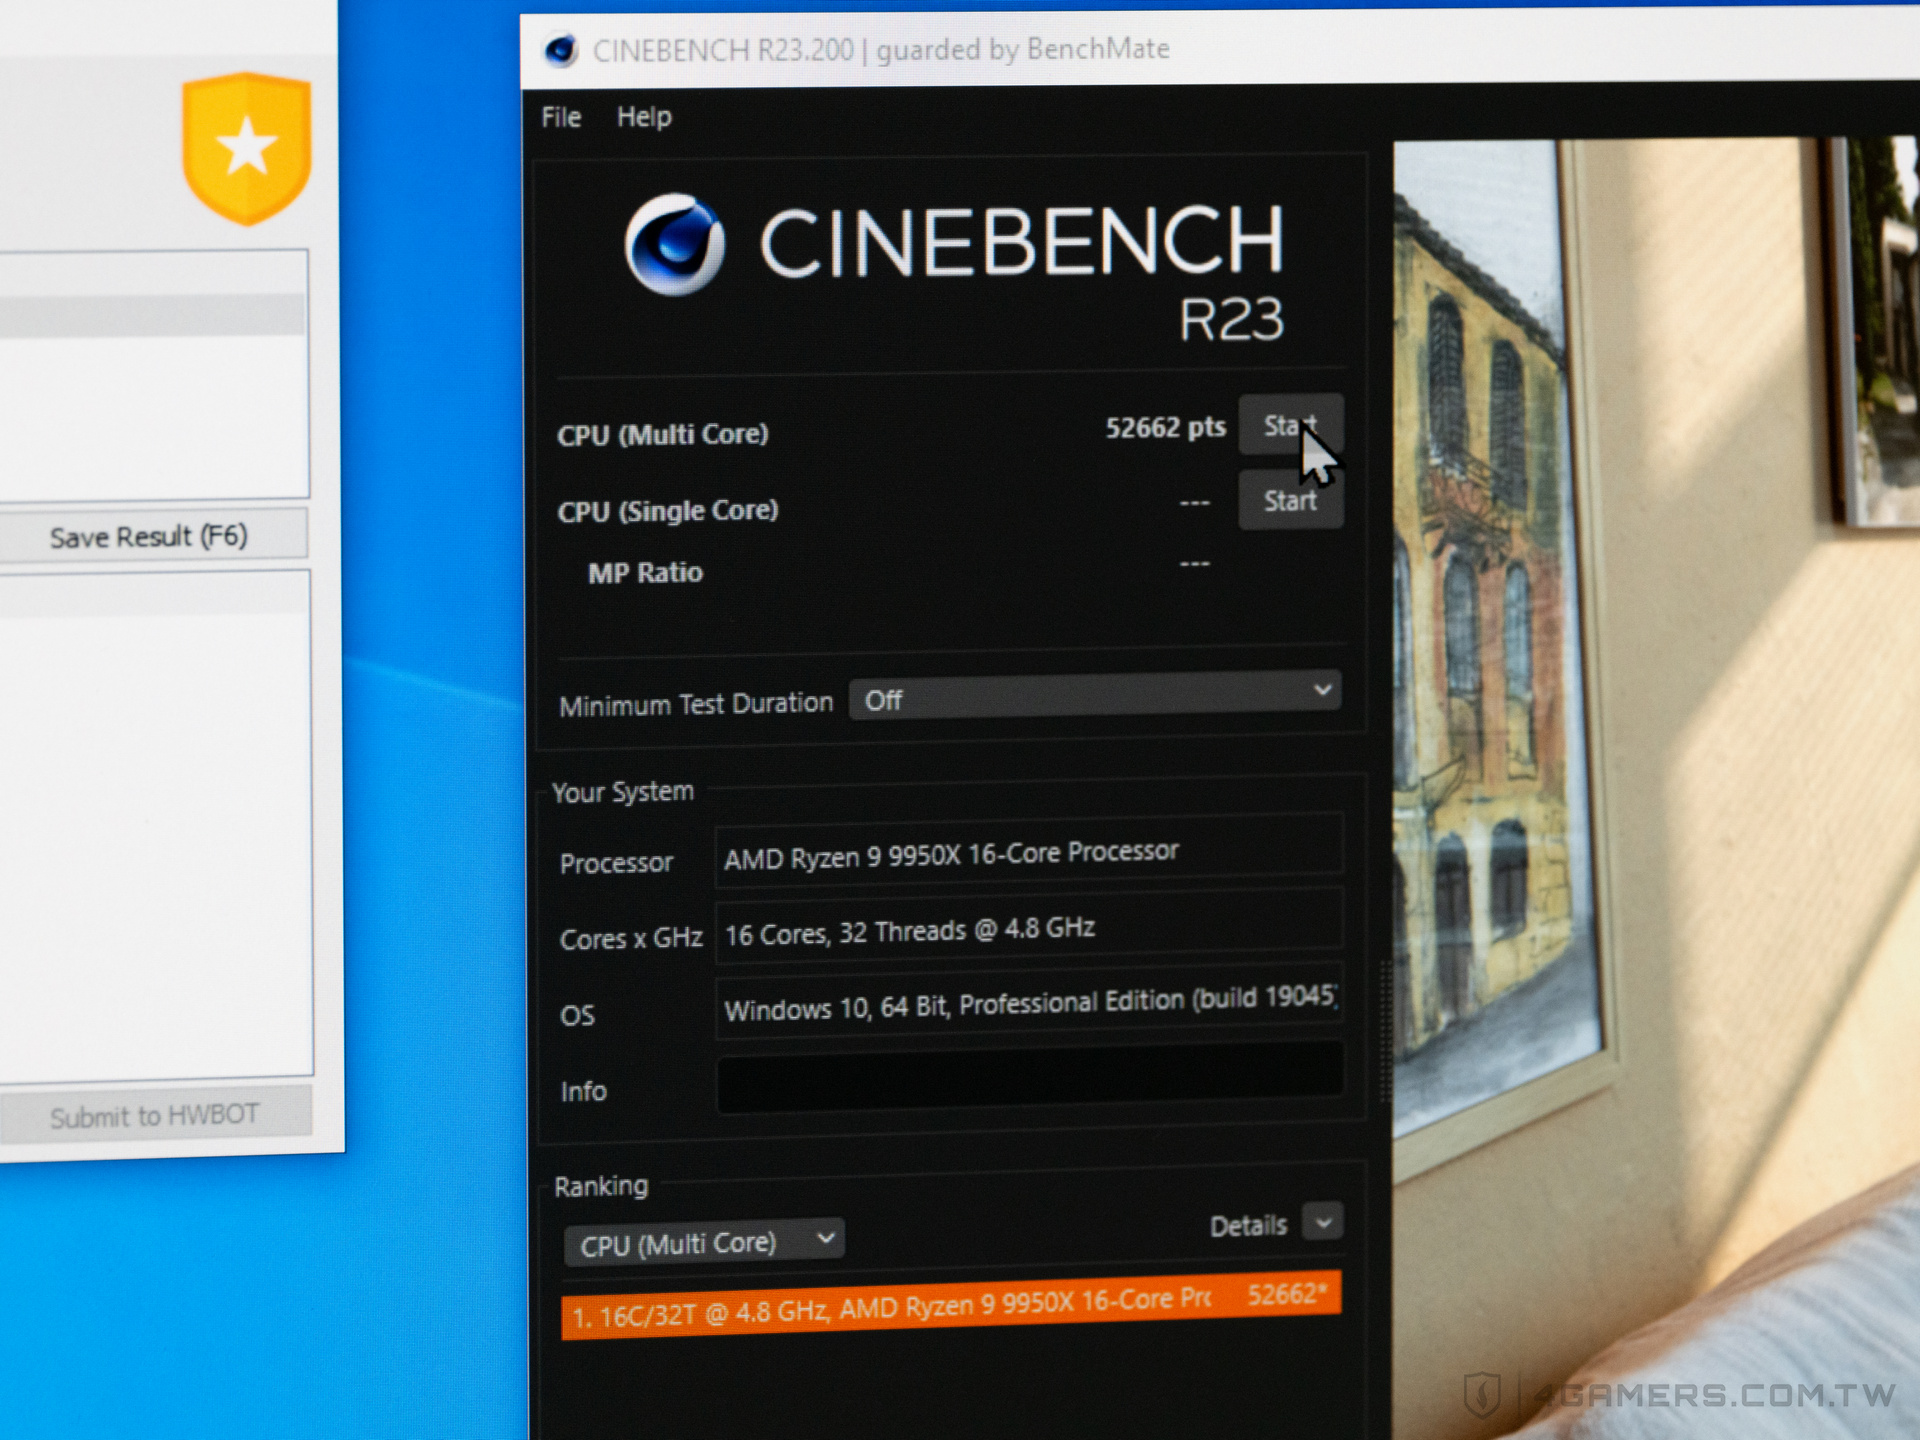Click the 52662* ranking score value
The width and height of the screenshot is (1920, 1440).
click(1286, 1295)
